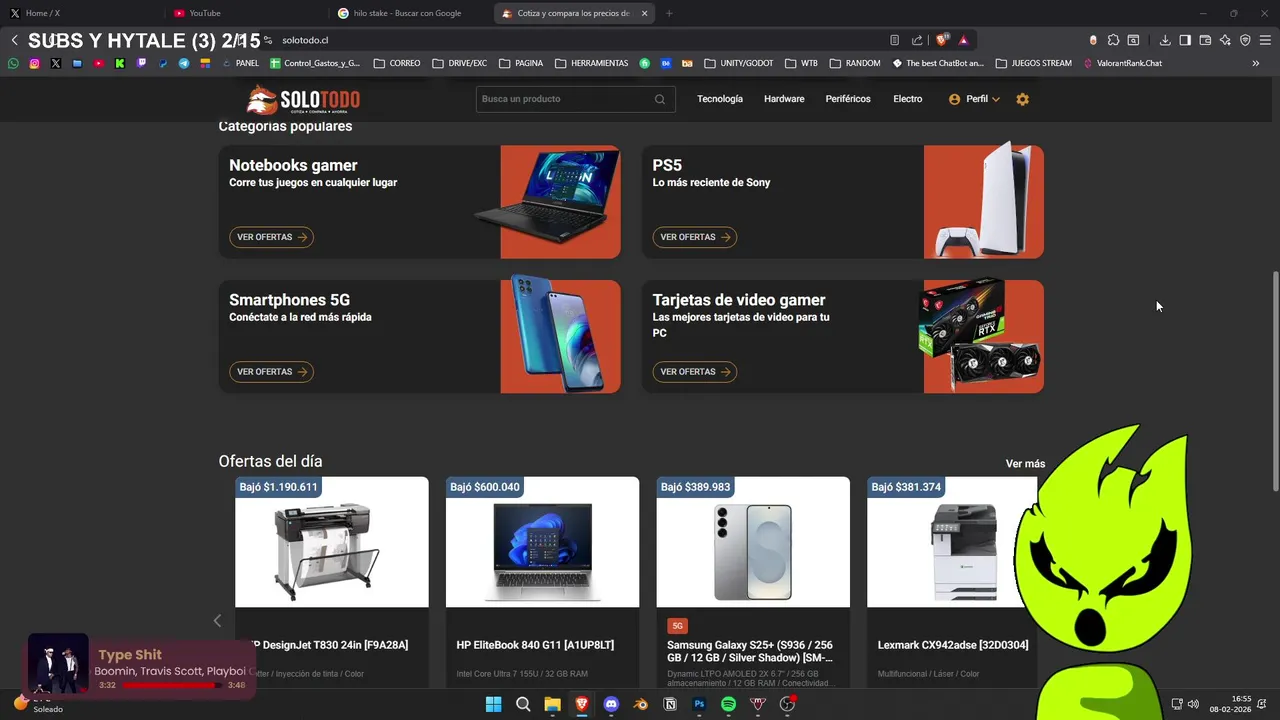
Task: Open a new browser tab
Action: click(x=669, y=13)
